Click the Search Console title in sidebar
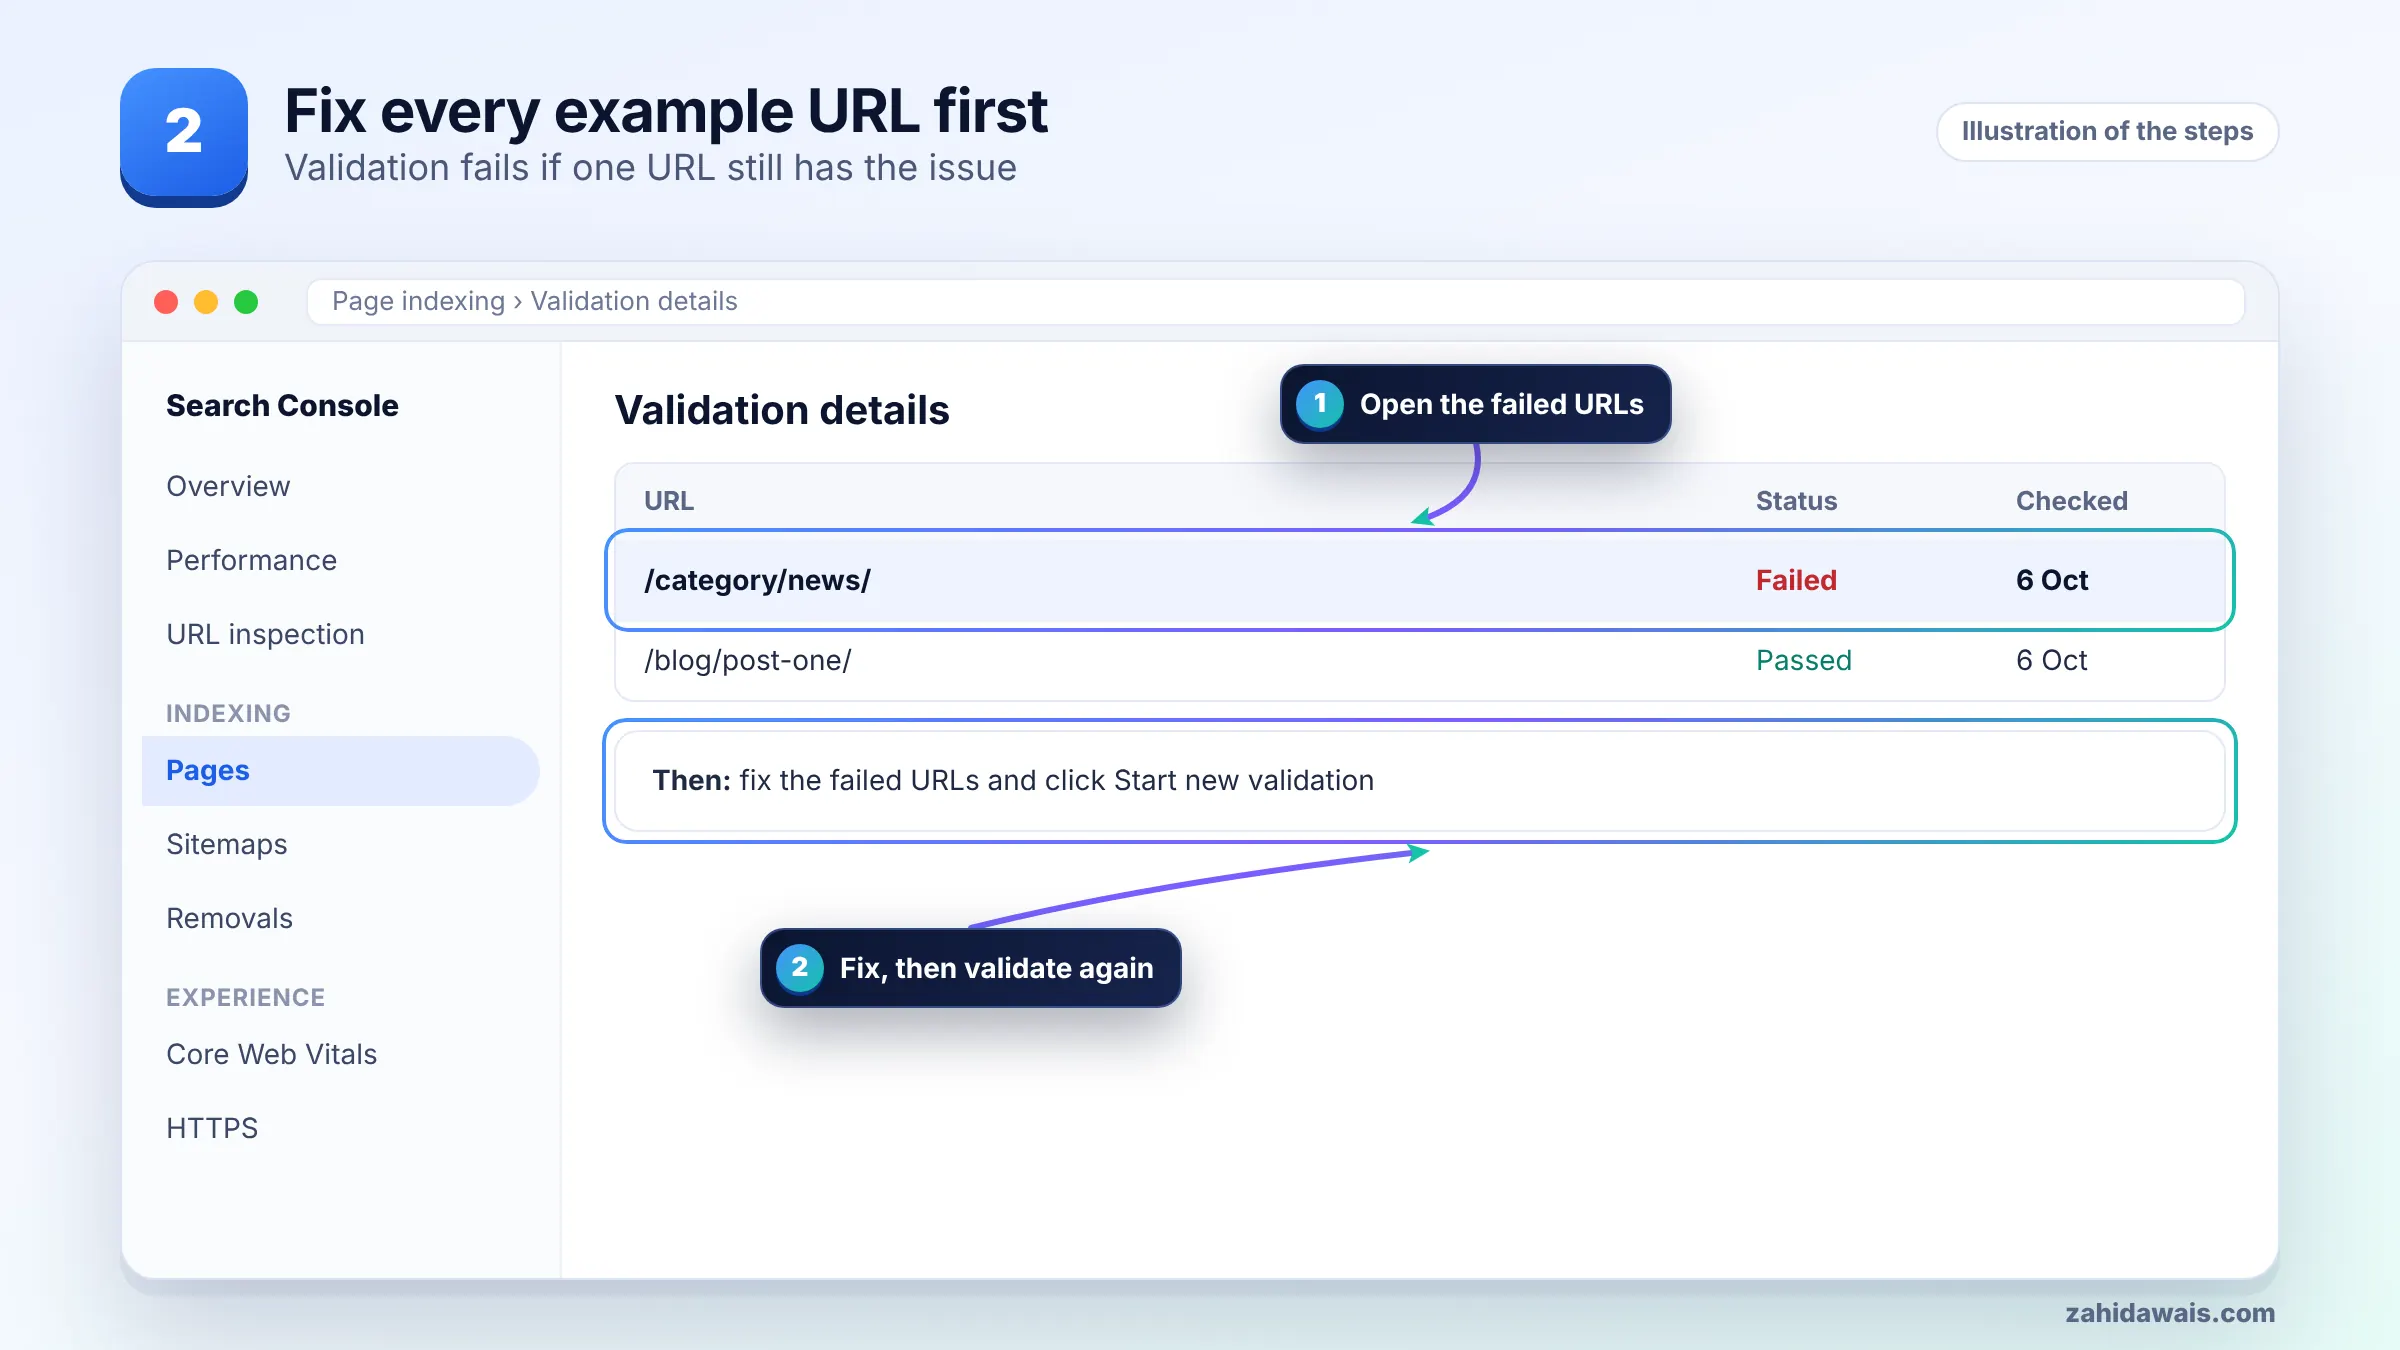This screenshot has height=1350, width=2400. coord(282,405)
